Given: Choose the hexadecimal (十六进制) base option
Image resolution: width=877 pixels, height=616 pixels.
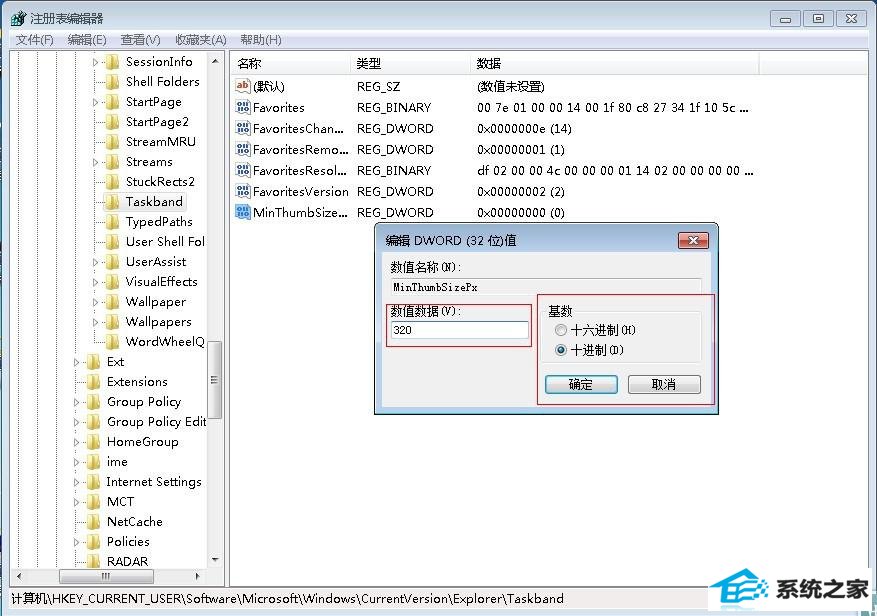Looking at the screenshot, I should coord(560,330).
